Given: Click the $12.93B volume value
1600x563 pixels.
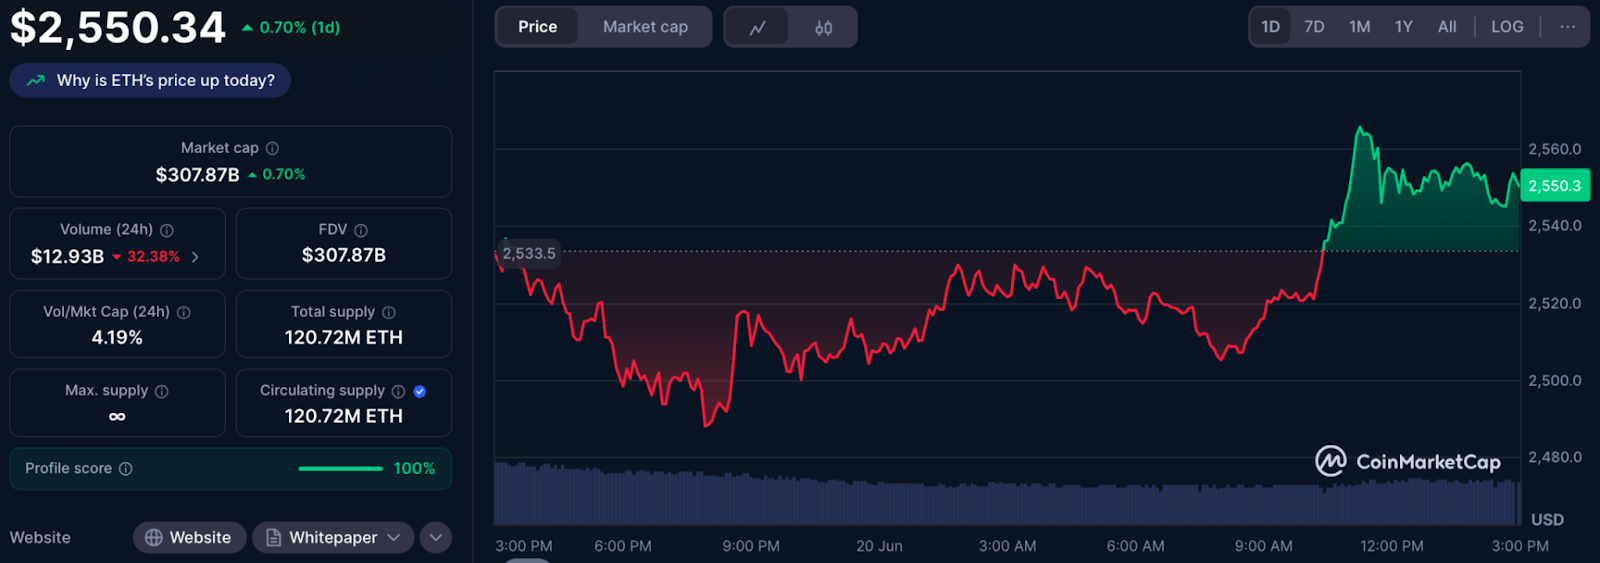Looking at the screenshot, I should [67, 257].
